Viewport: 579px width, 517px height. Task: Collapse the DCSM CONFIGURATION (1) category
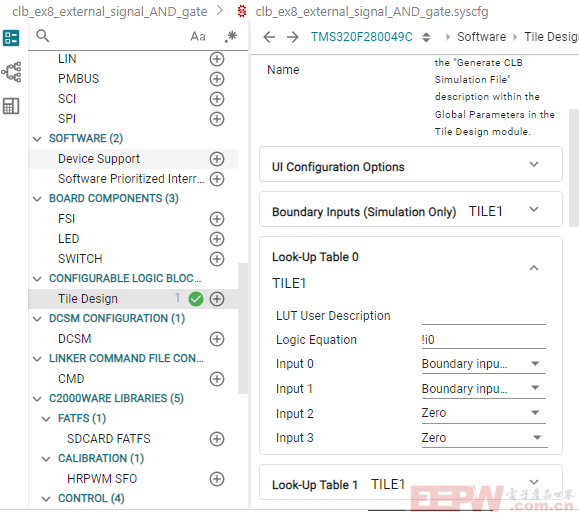click(37, 319)
